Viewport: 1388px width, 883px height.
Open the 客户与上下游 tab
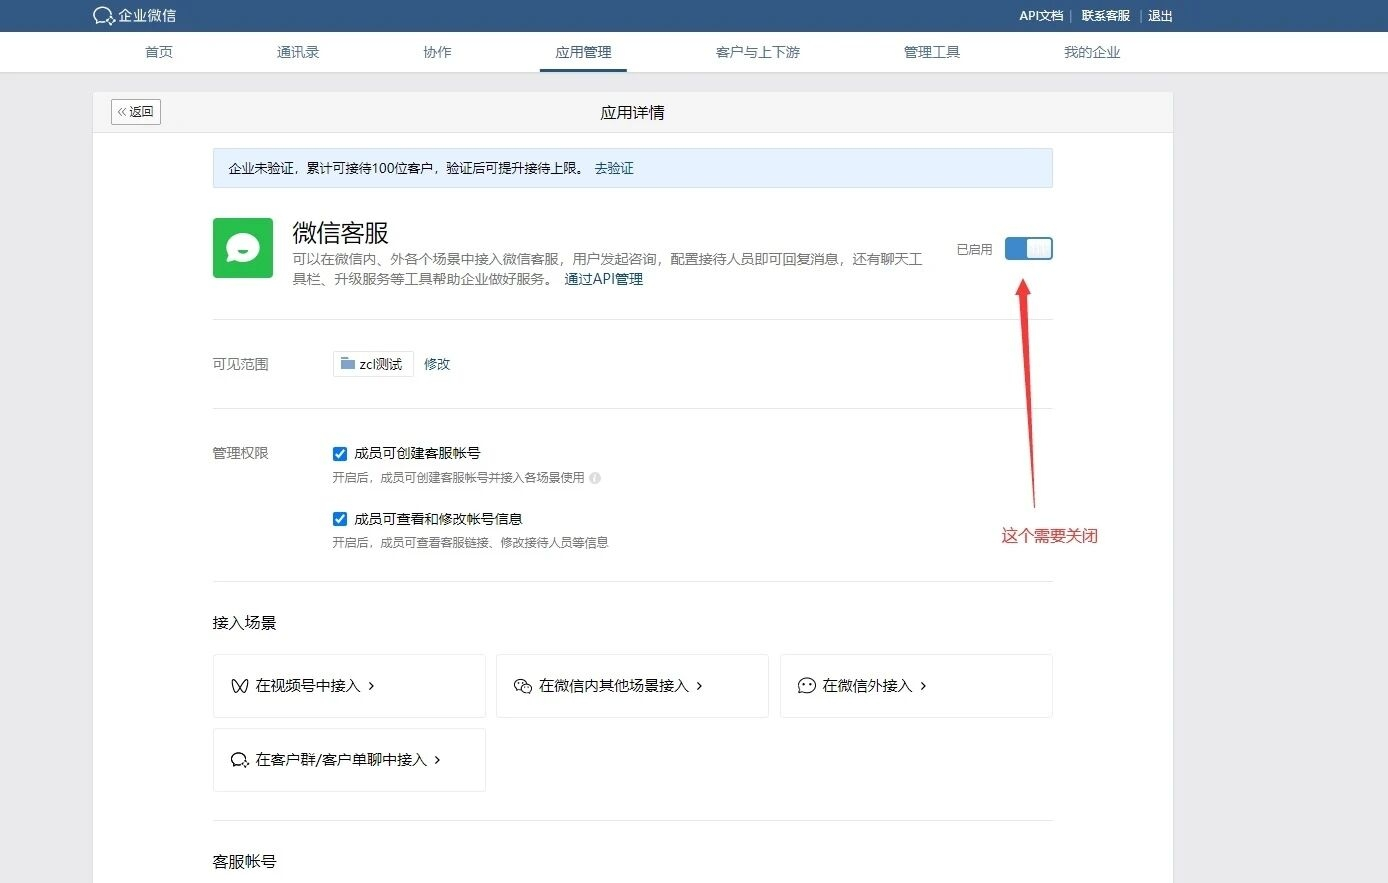pos(758,52)
